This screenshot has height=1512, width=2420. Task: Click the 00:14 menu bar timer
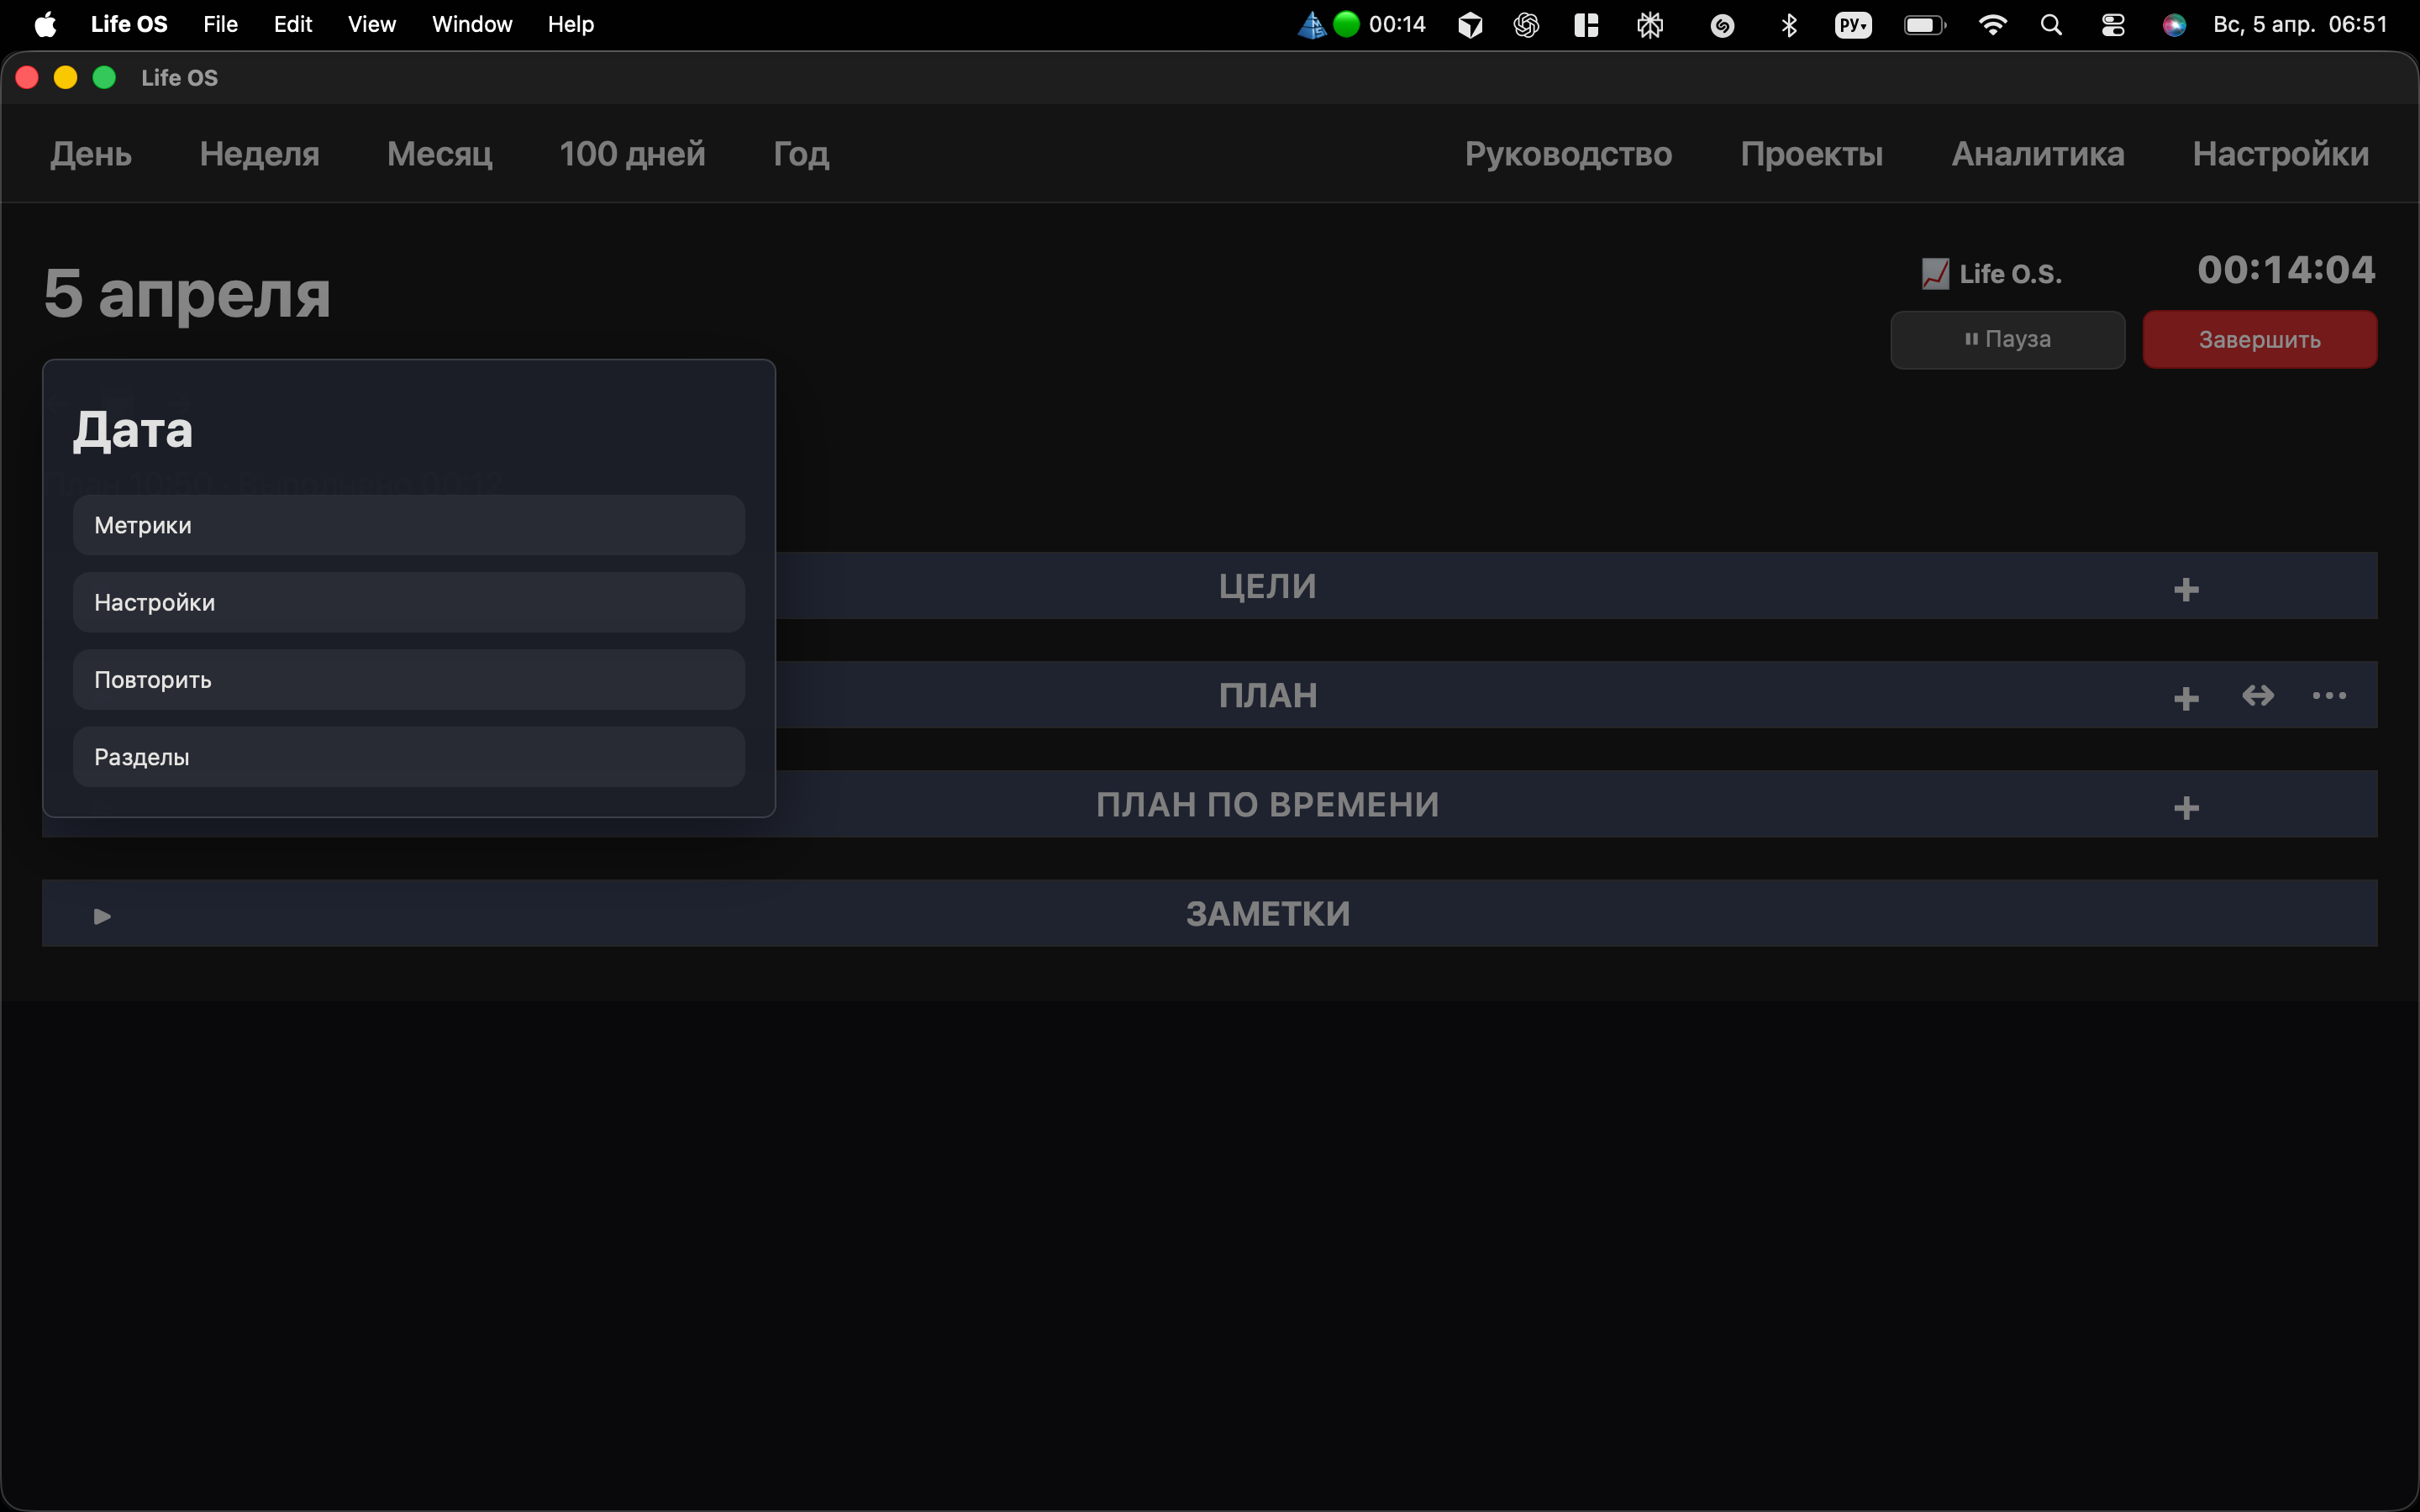(1397, 24)
